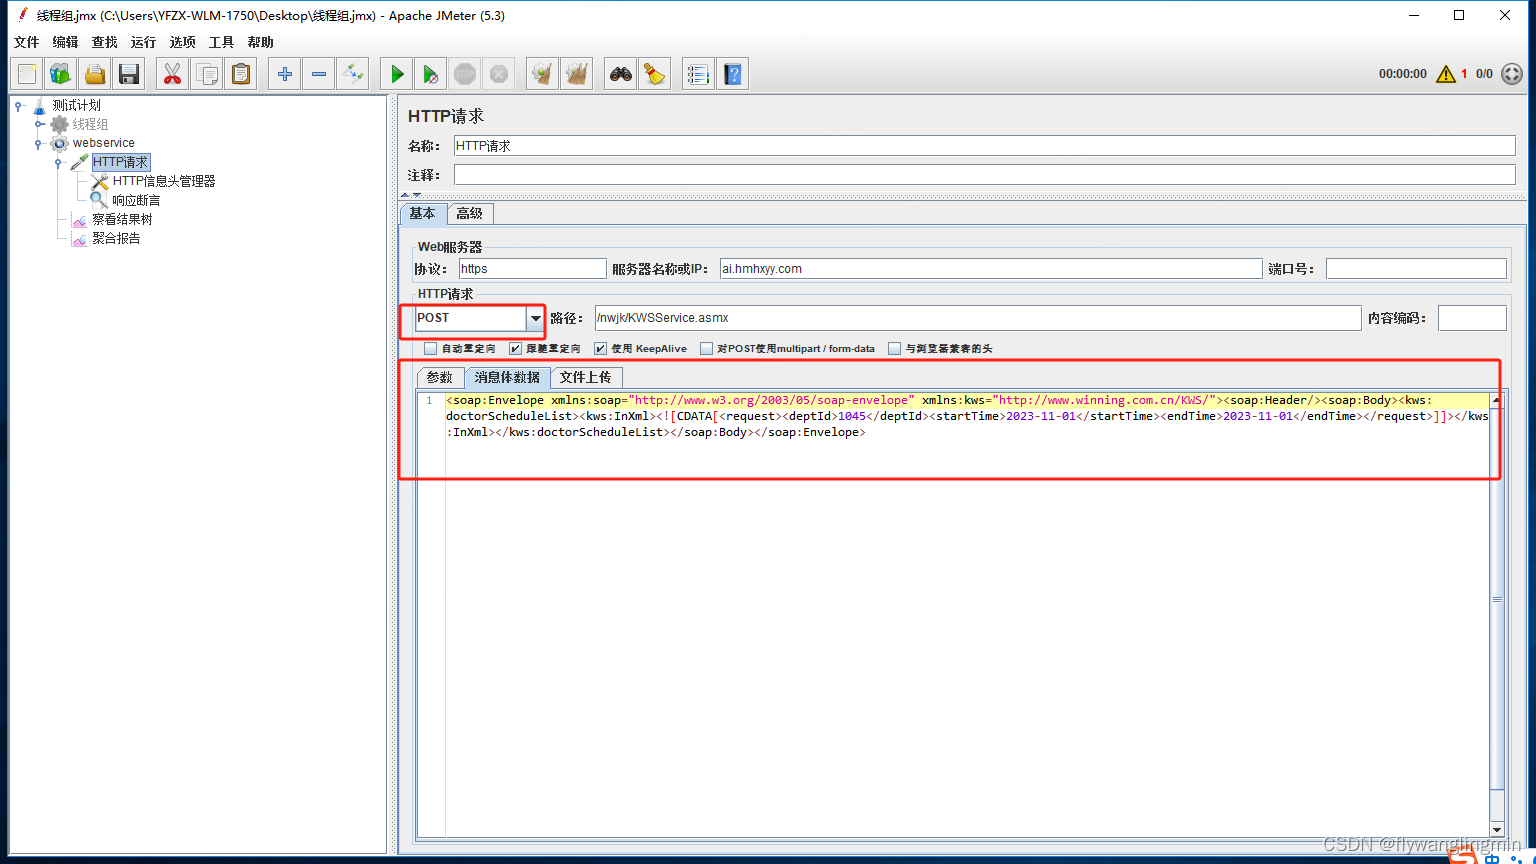The width and height of the screenshot is (1536, 864).
Task: Collapse the webservice node in tree
Action: [38, 143]
